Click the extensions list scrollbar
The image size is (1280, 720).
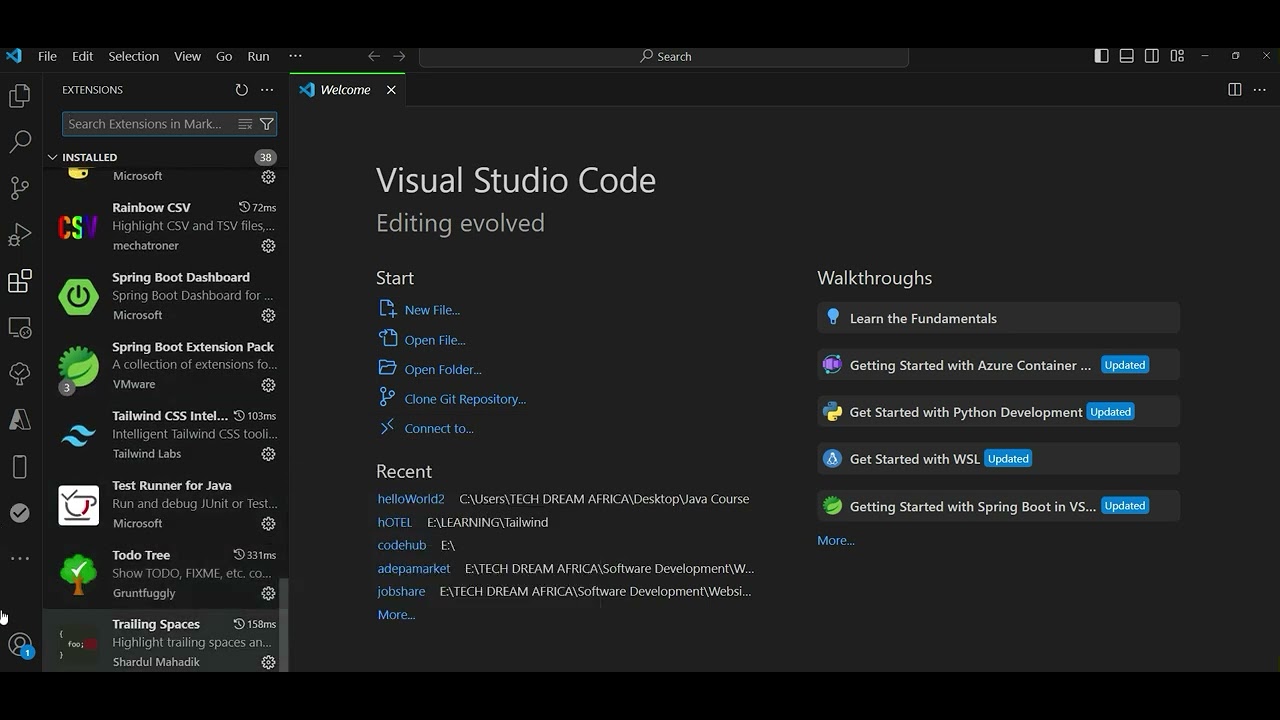pyautogui.click(x=285, y=625)
